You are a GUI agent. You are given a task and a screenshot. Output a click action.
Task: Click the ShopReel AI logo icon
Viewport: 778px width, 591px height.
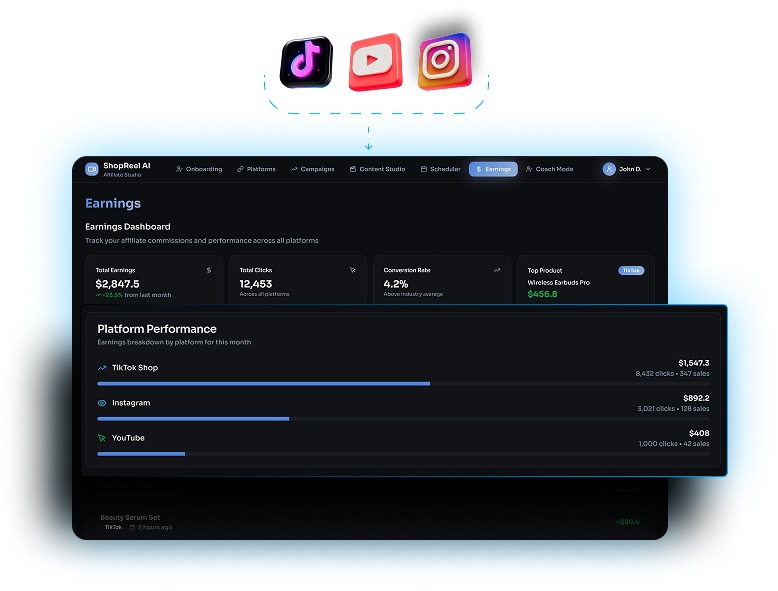pyautogui.click(x=92, y=169)
